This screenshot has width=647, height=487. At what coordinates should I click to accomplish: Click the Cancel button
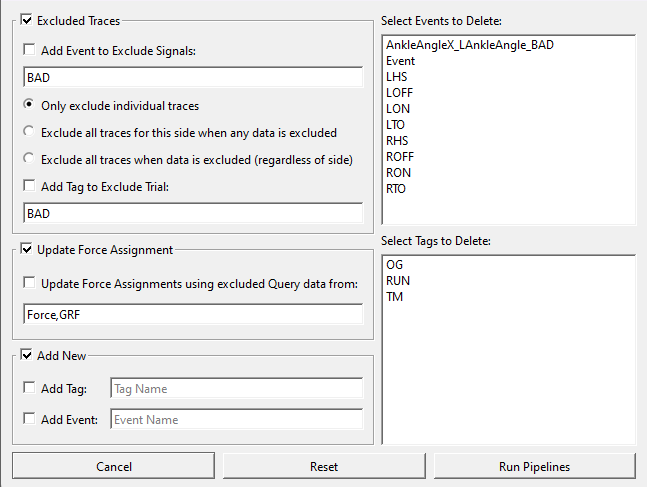tap(113, 466)
